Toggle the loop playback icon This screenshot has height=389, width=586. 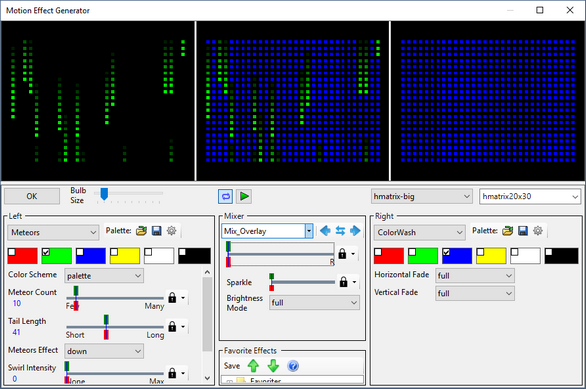click(x=225, y=196)
